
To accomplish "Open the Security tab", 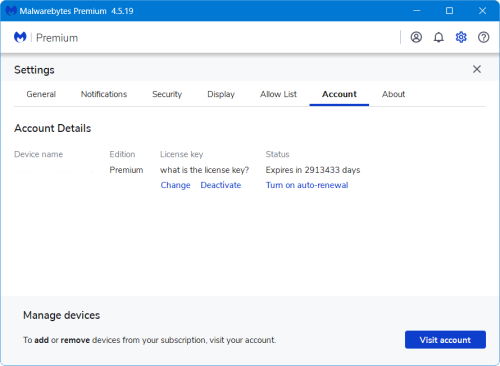I will [167, 94].
